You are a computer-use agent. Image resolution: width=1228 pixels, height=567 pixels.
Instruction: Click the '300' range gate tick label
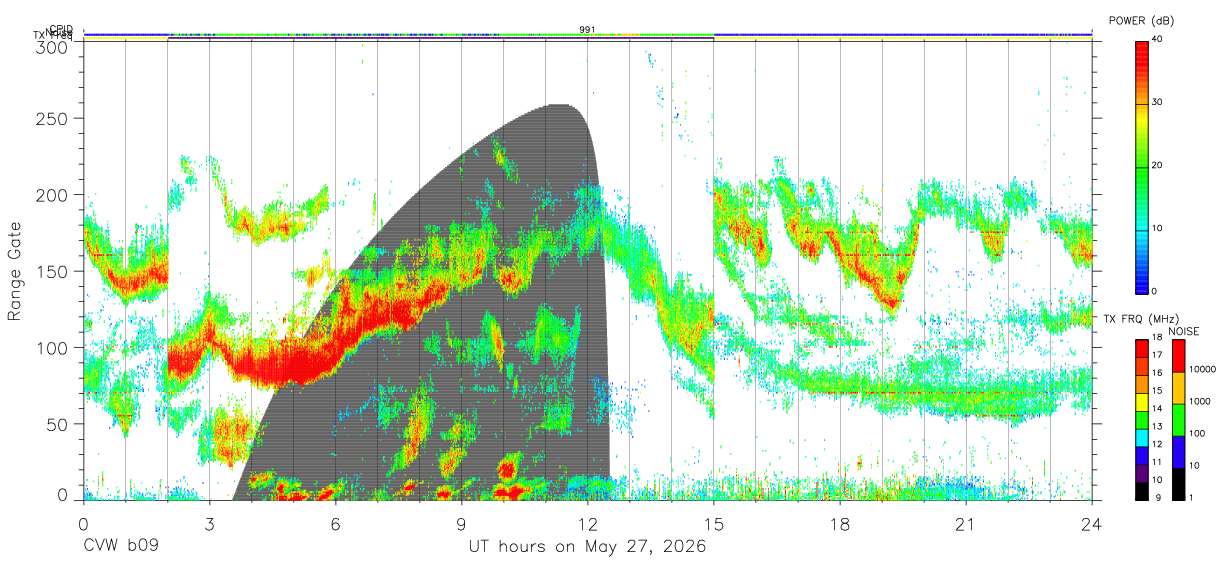click(x=53, y=47)
